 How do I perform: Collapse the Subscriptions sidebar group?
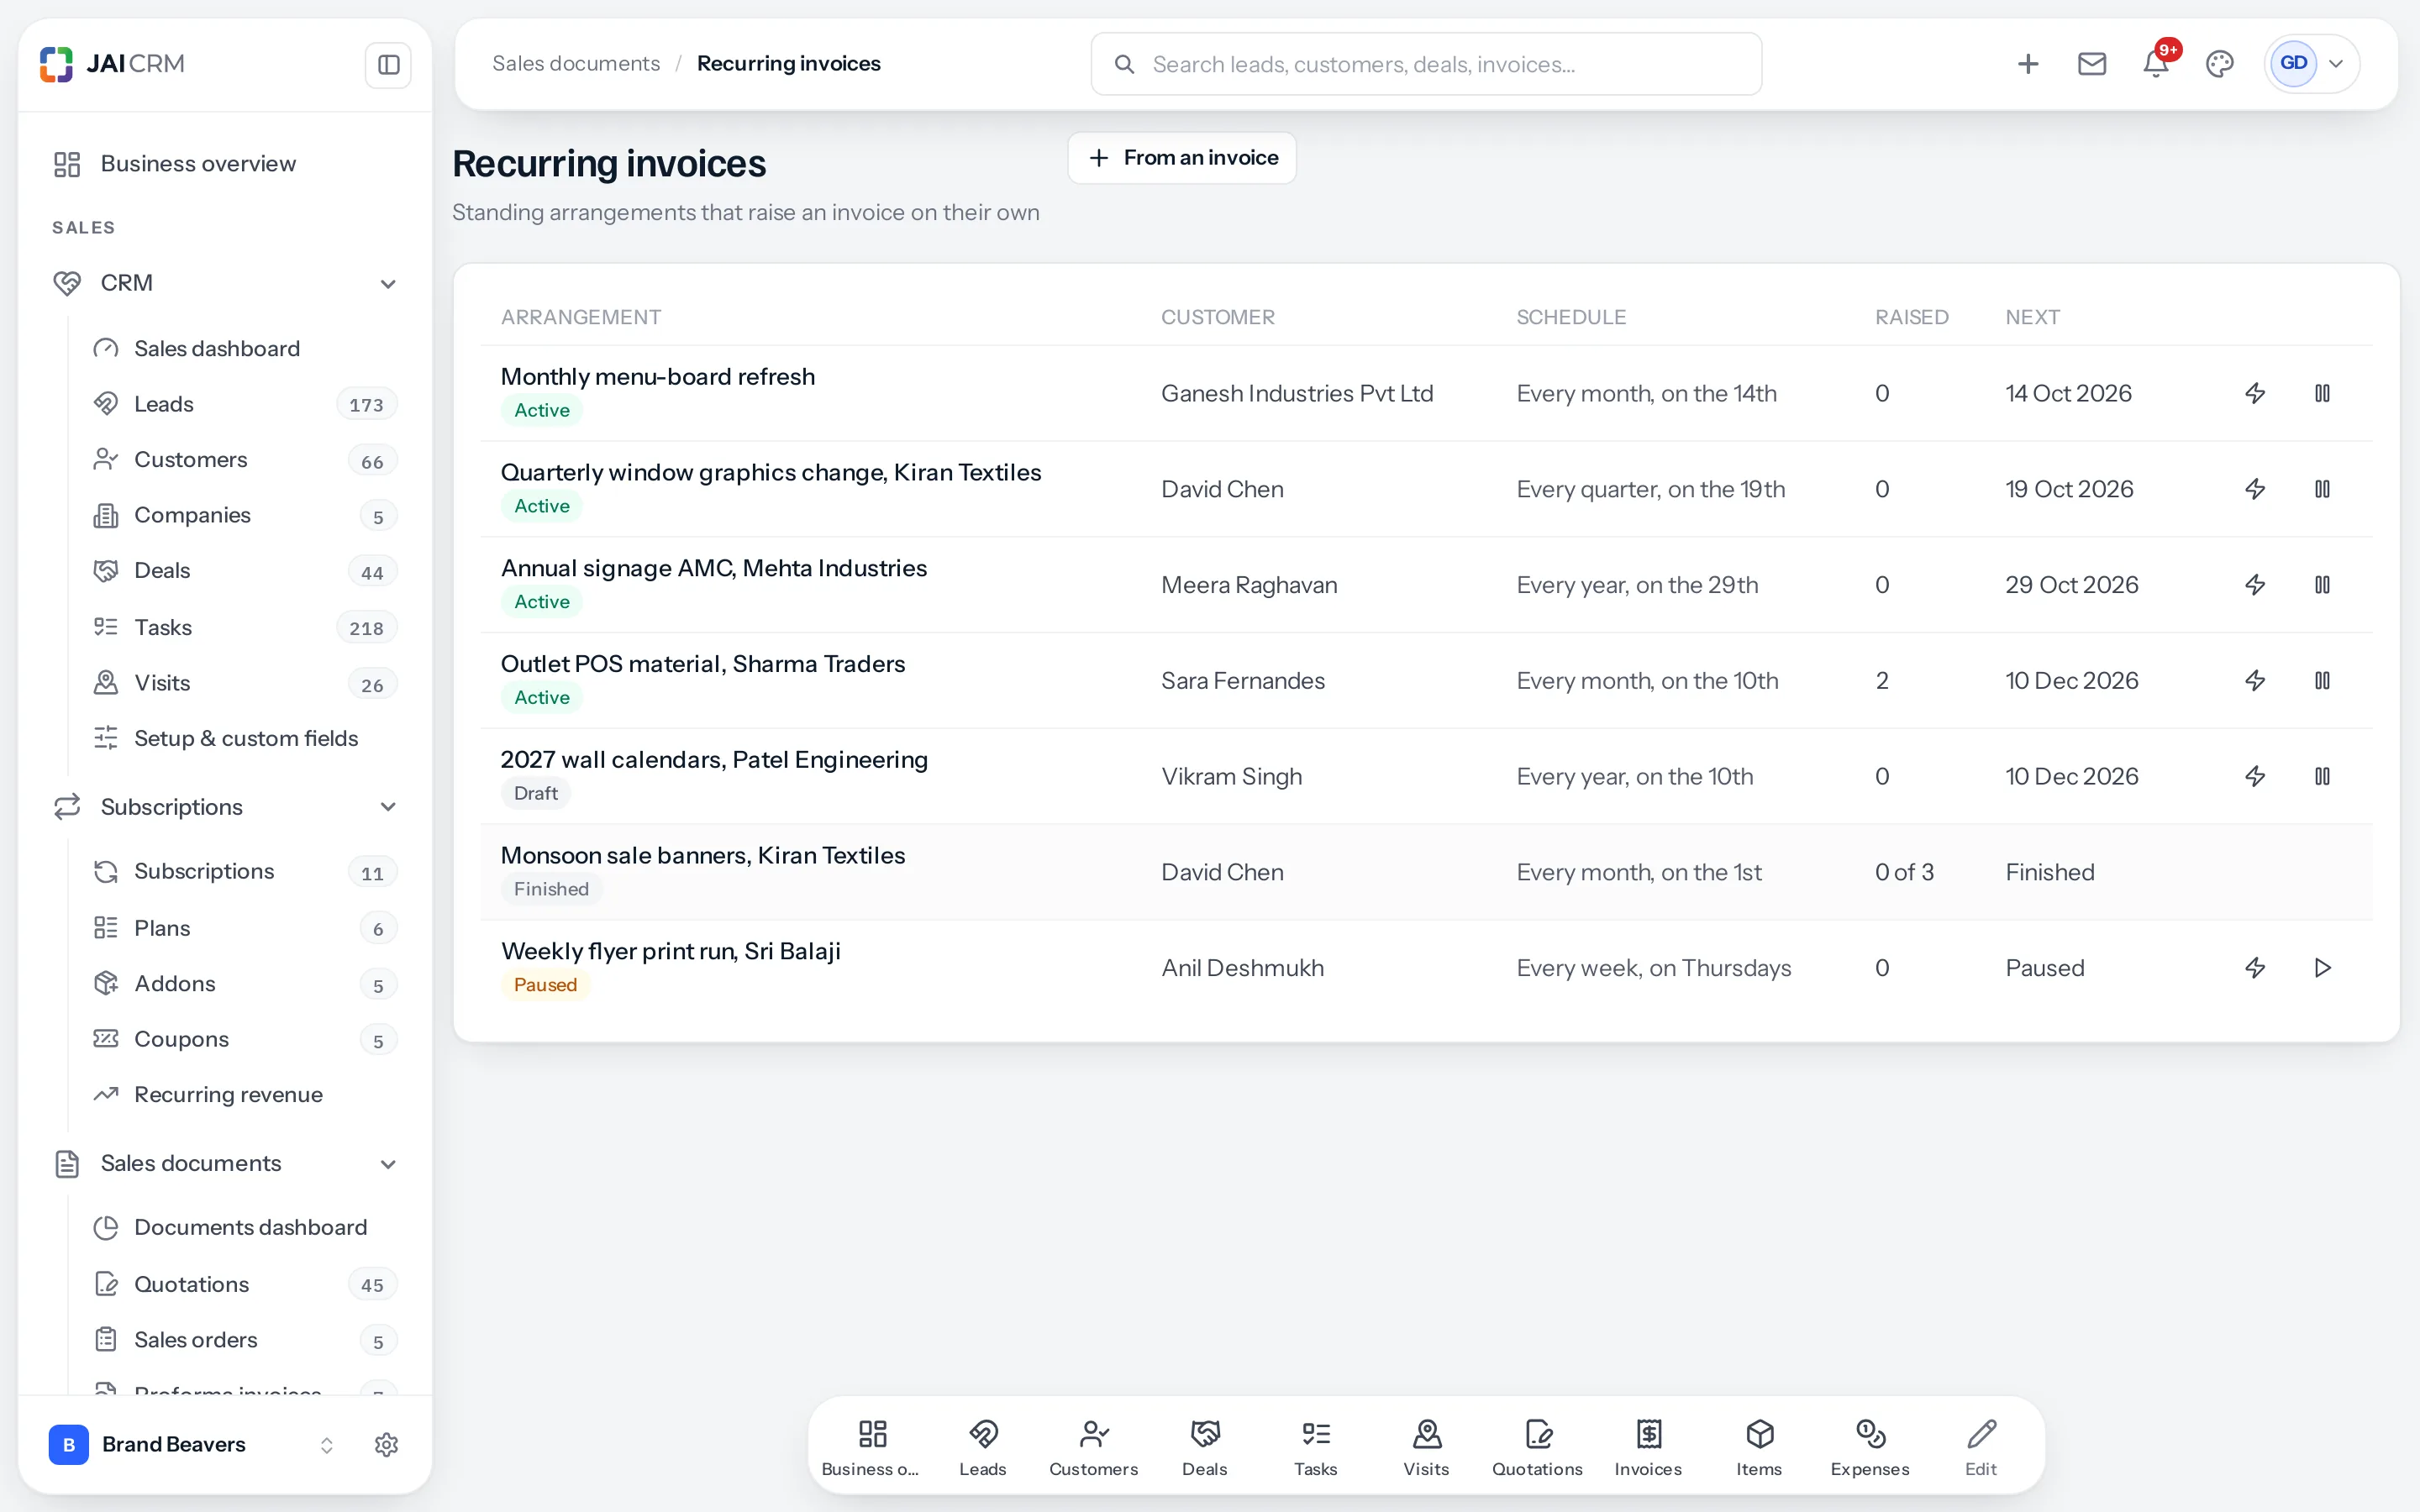tap(388, 807)
